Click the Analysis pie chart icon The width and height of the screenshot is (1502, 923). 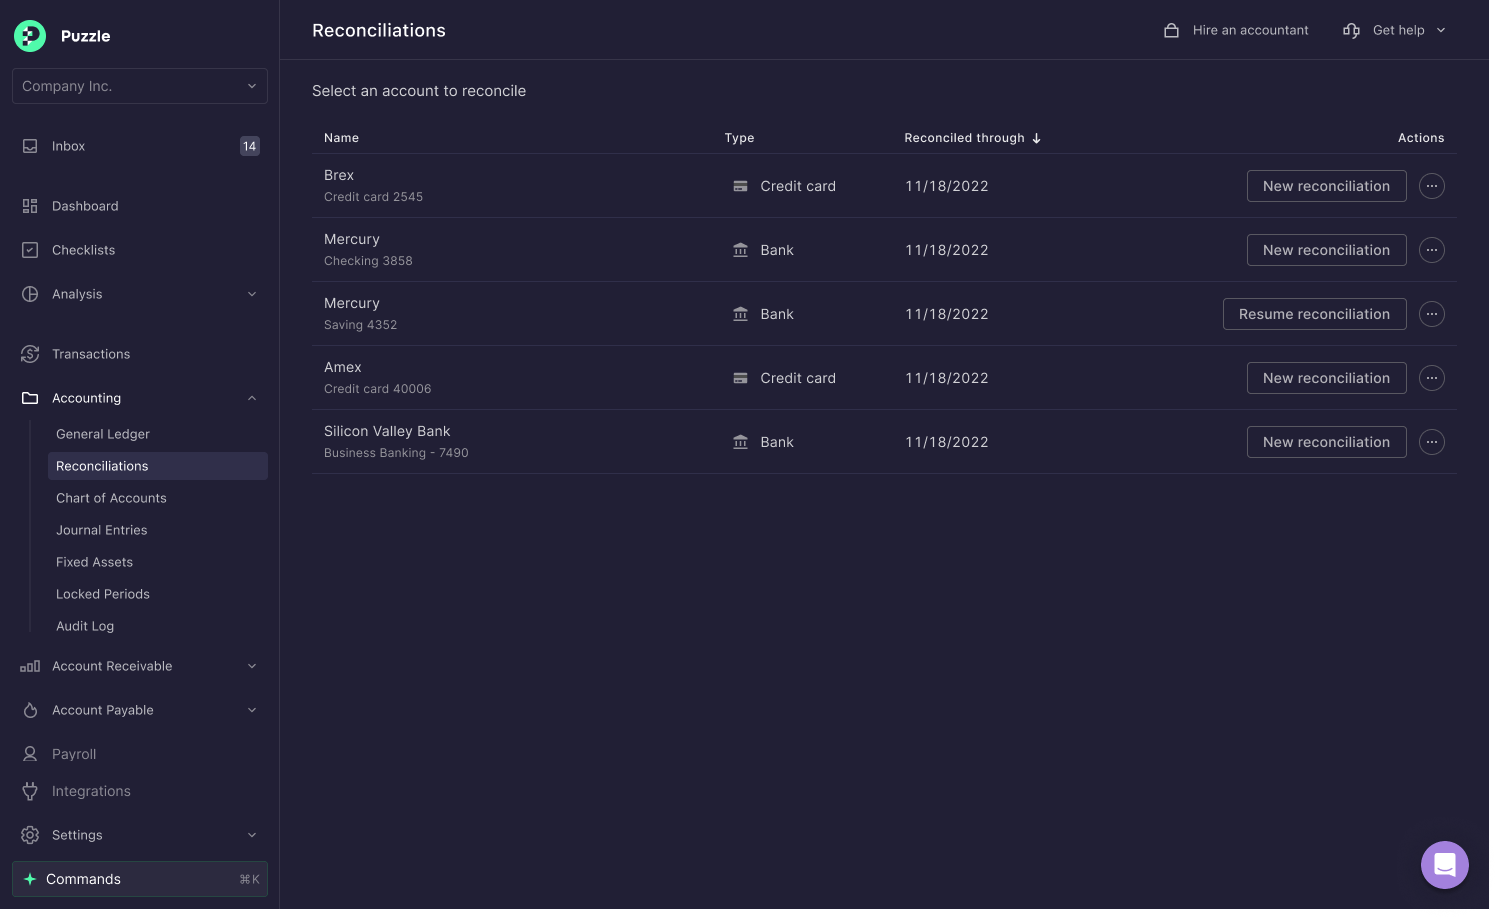point(30,294)
